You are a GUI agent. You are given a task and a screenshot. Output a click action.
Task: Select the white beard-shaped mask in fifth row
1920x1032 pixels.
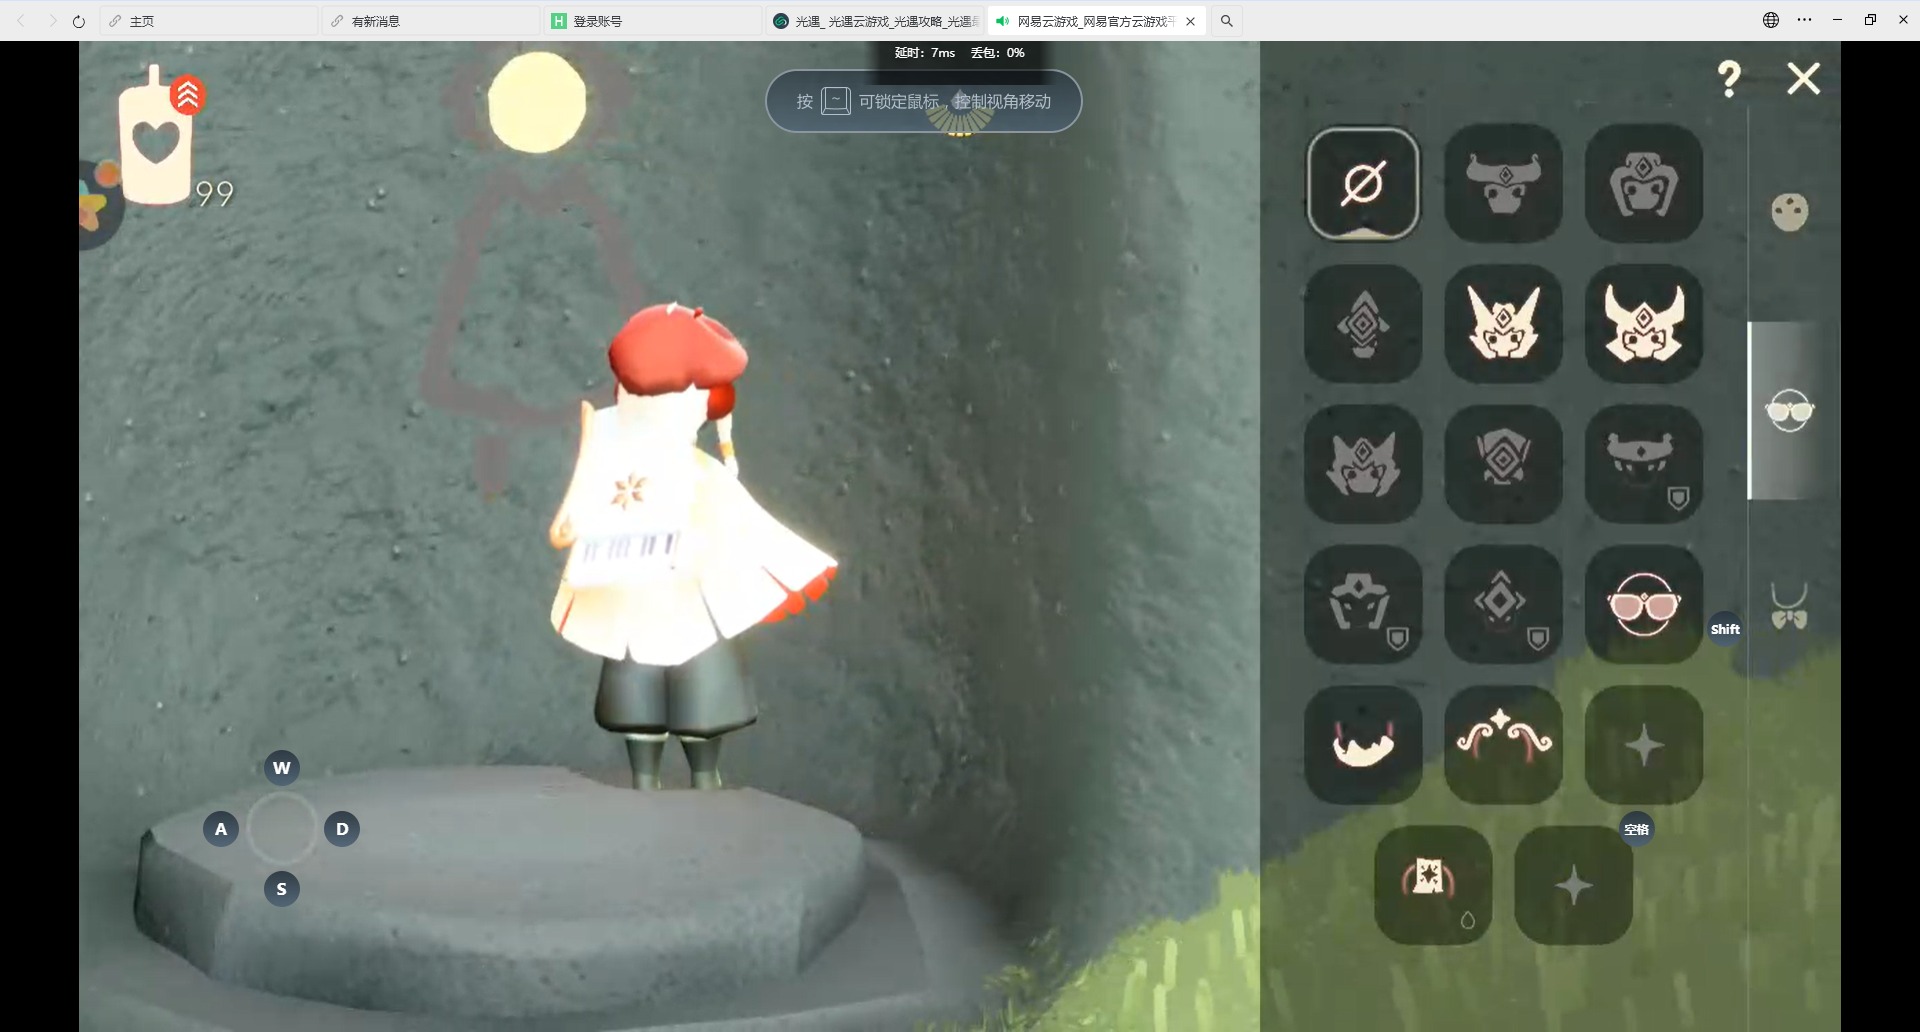point(1363,745)
